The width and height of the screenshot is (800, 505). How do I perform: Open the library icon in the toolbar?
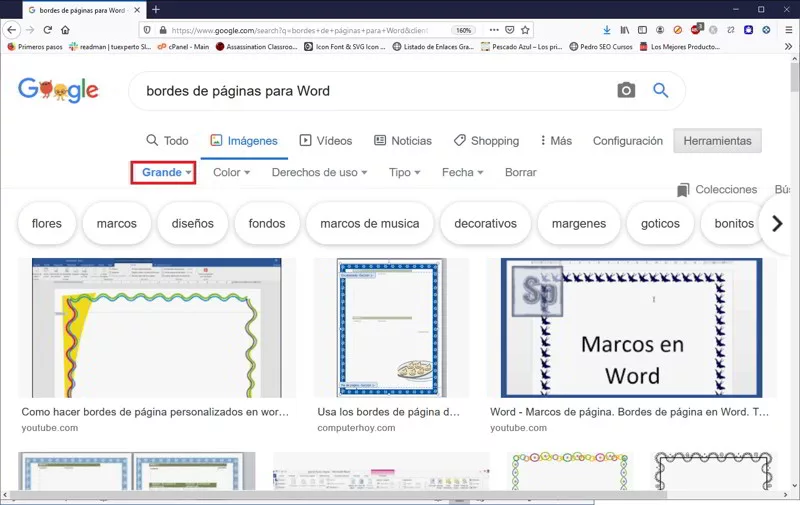(x=624, y=30)
